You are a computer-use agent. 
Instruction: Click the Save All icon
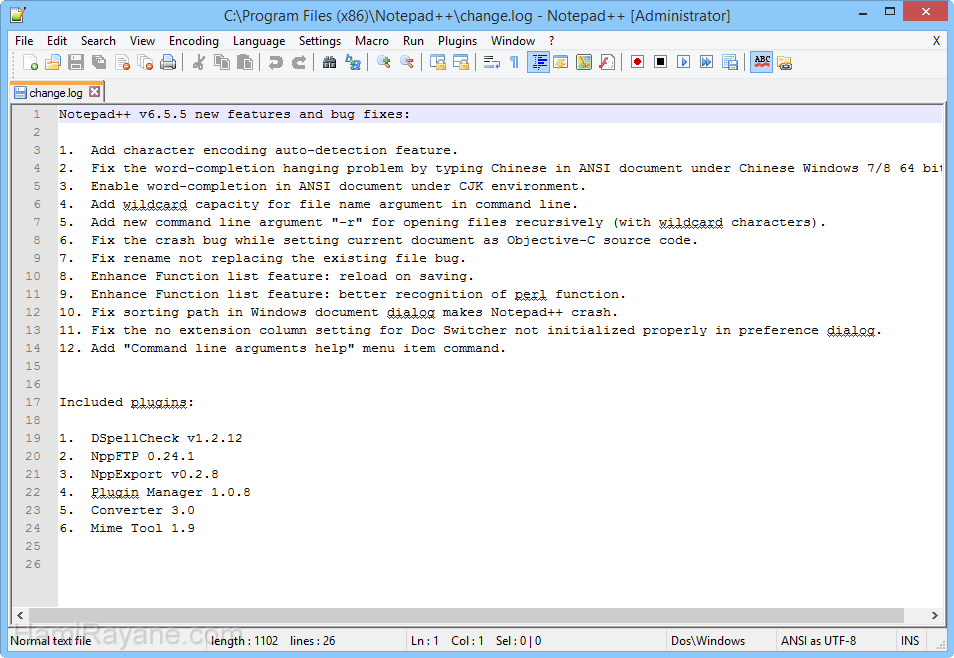pos(99,62)
